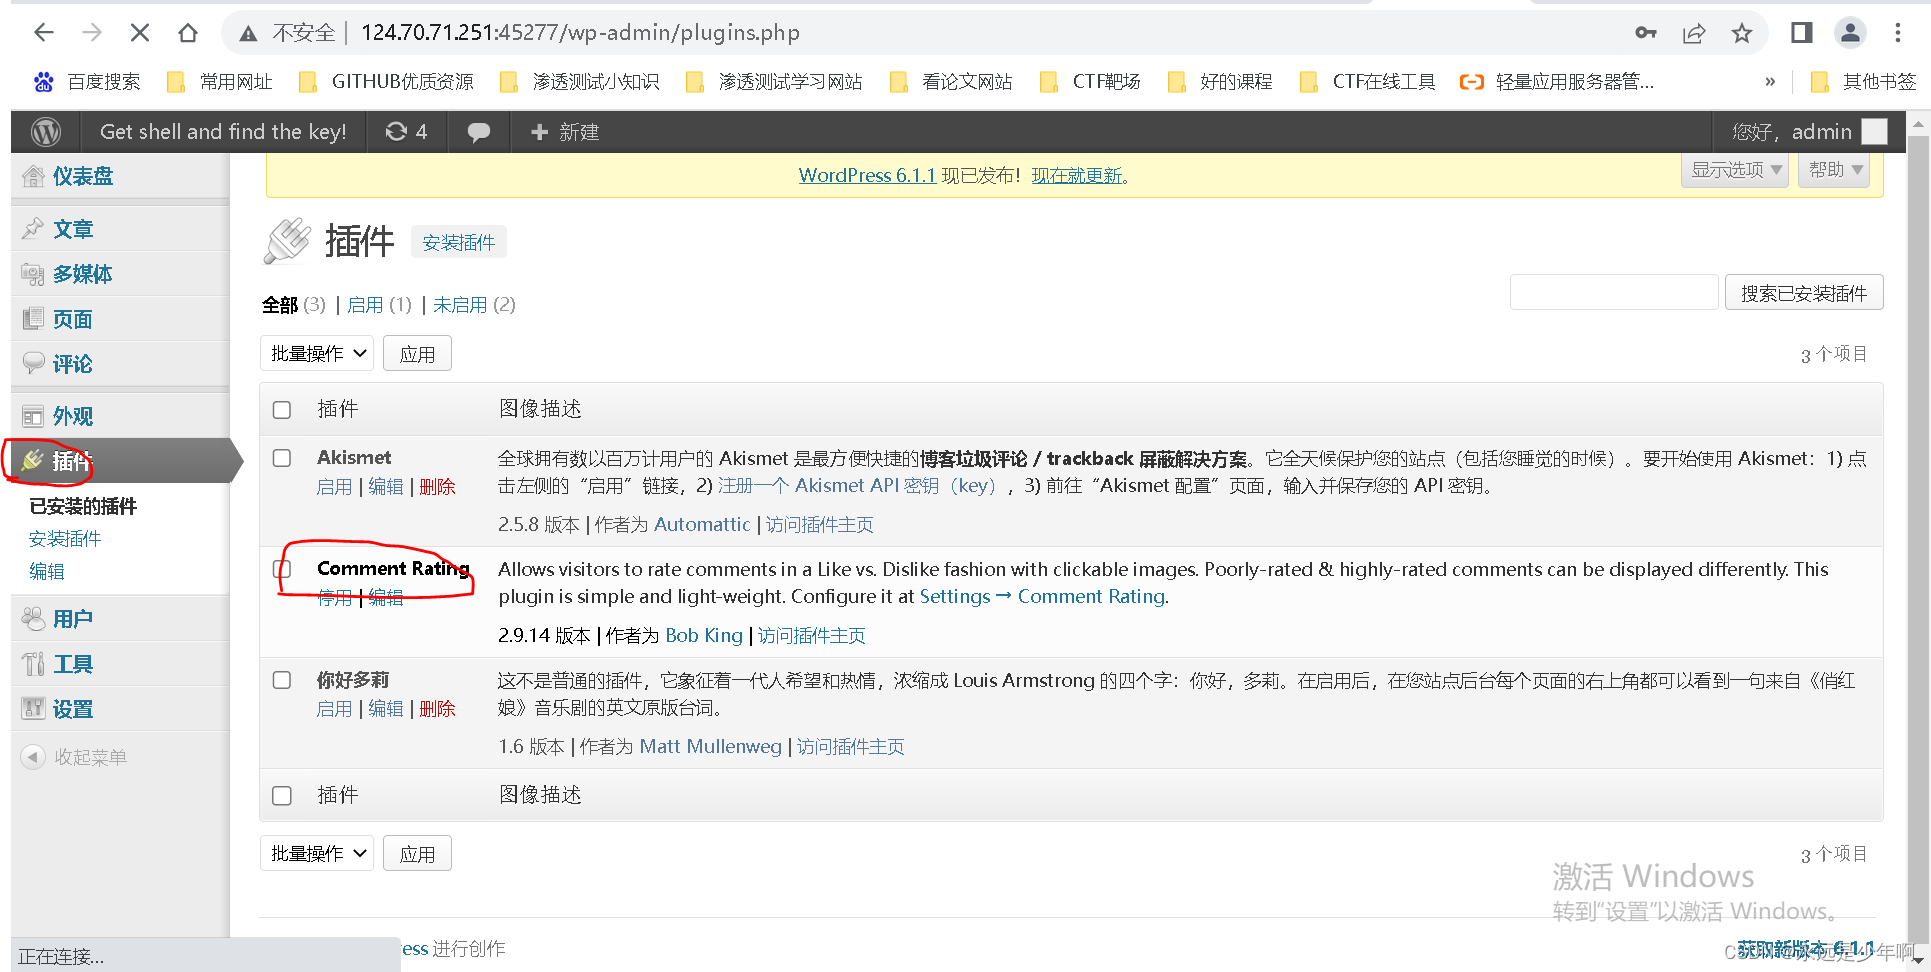Share this page via share icon
Viewport: 1931px width, 972px height.
[1694, 33]
